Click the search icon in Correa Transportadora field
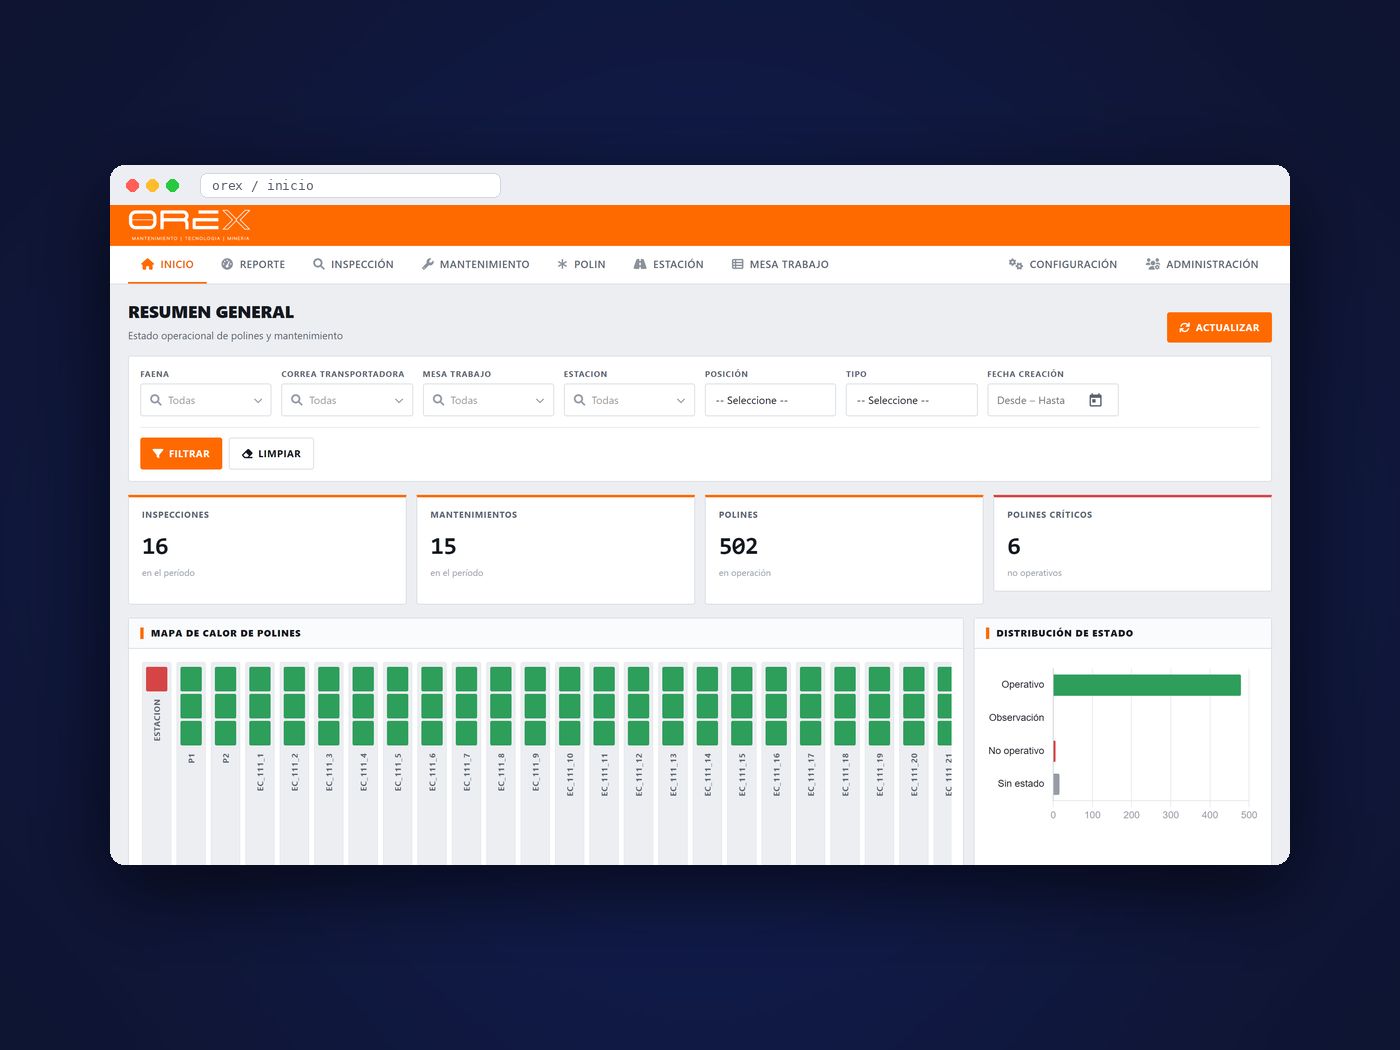 (x=297, y=400)
